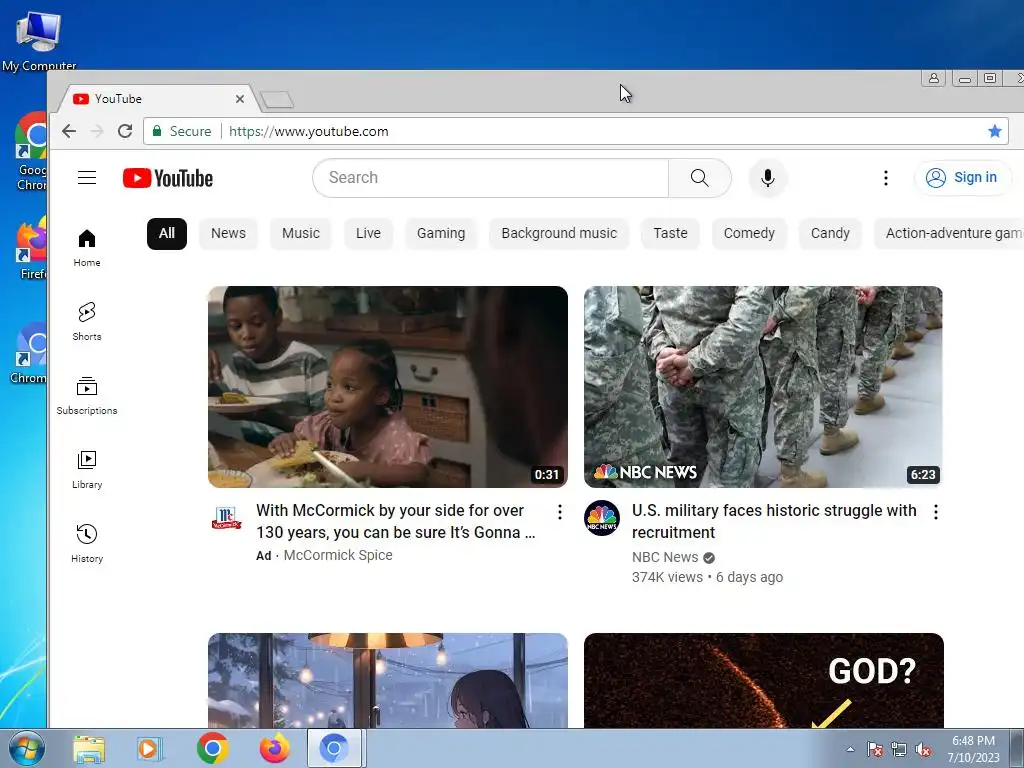Reload the page with refresh icon
The width and height of the screenshot is (1024, 768).
point(125,131)
